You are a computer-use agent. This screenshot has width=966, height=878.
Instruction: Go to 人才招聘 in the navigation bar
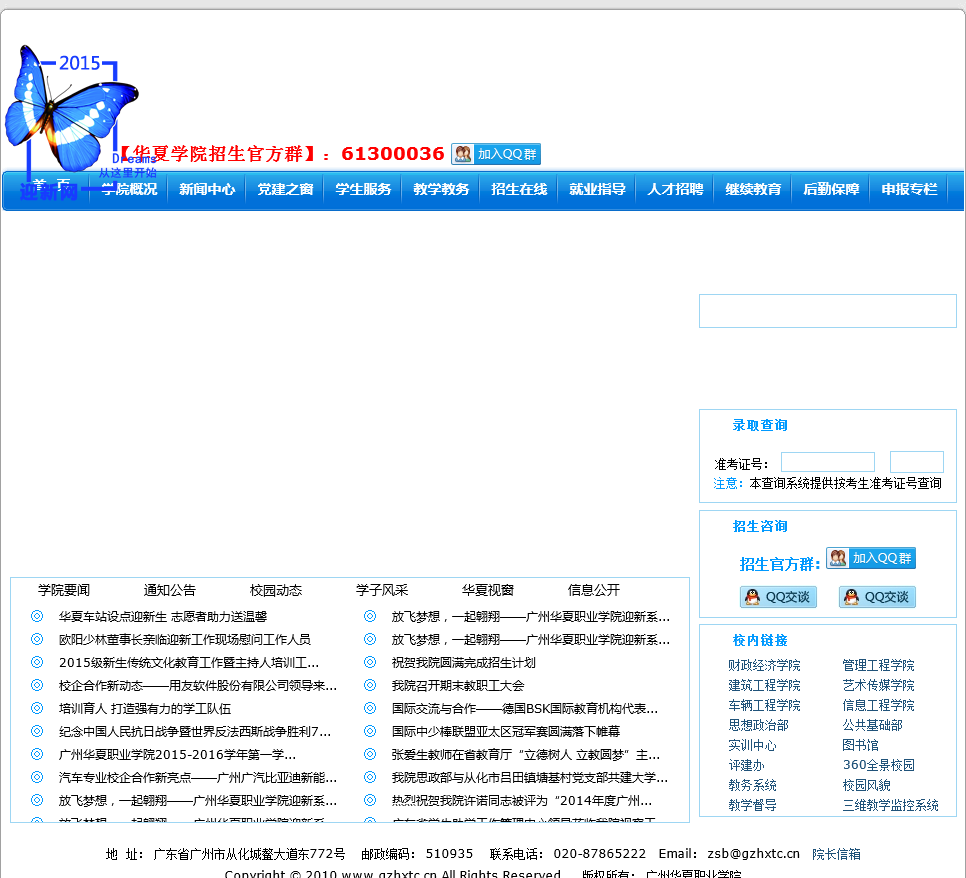[675, 189]
